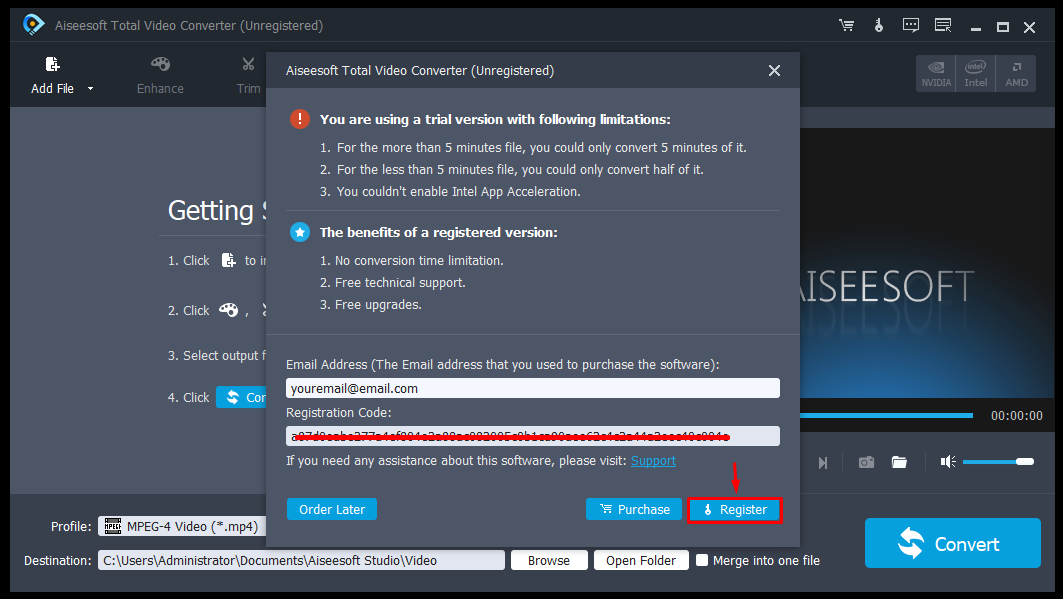Toggle AMD acceleration

(1016, 73)
